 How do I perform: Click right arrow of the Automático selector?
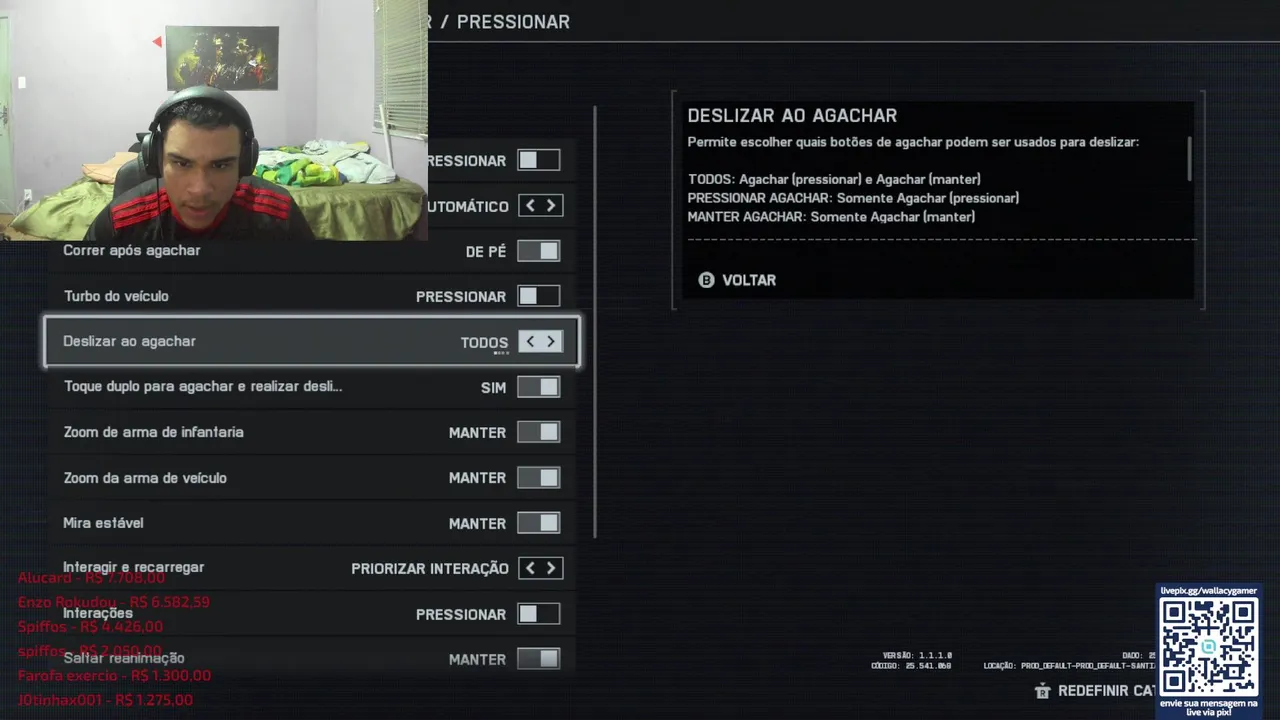pos(551,206)
